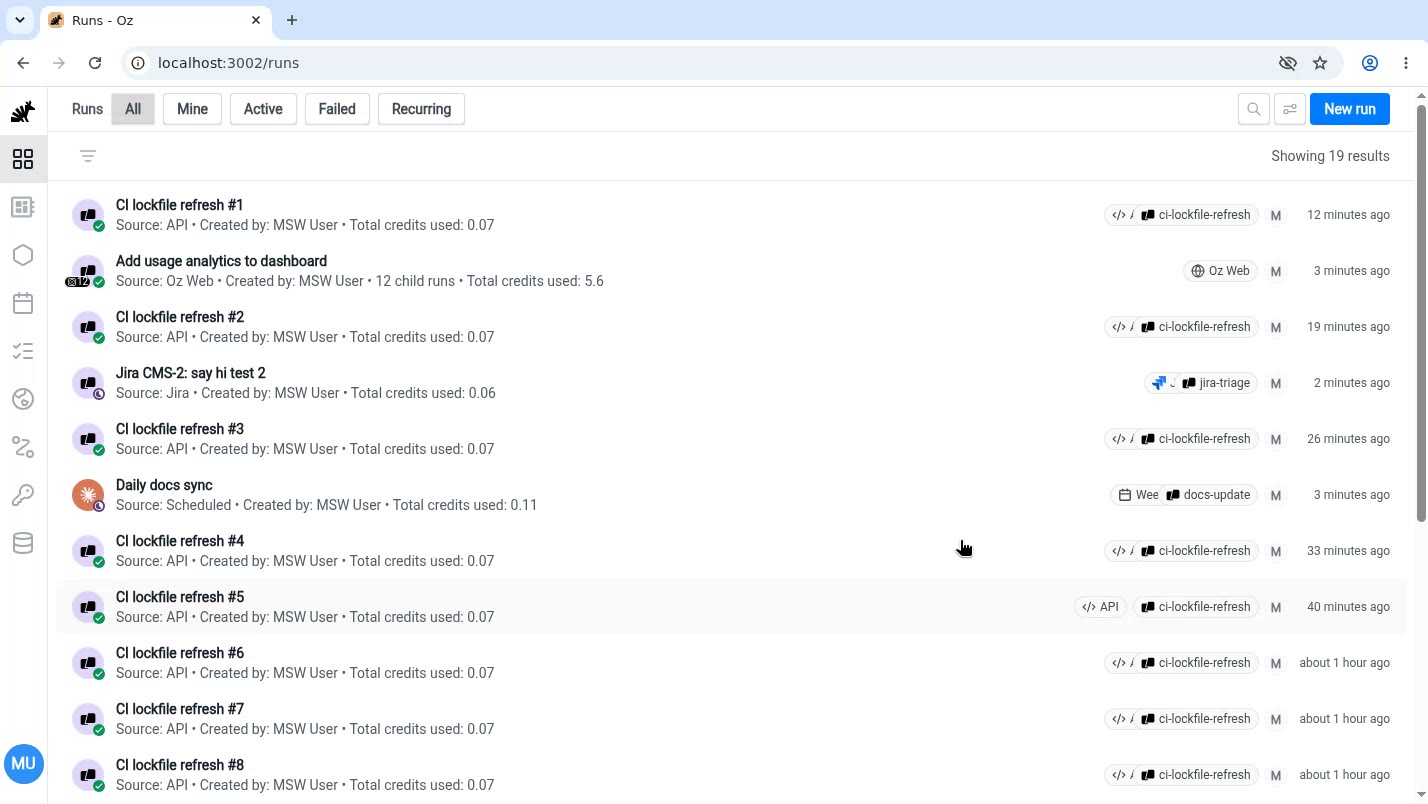Click the child runs avatar of Add usage analytics
This screenshot has height=804, width=1428.
coord(86,271)
